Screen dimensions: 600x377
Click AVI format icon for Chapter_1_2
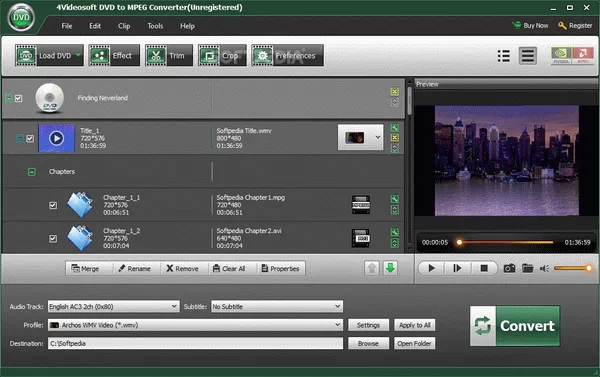tap(361, 238)
